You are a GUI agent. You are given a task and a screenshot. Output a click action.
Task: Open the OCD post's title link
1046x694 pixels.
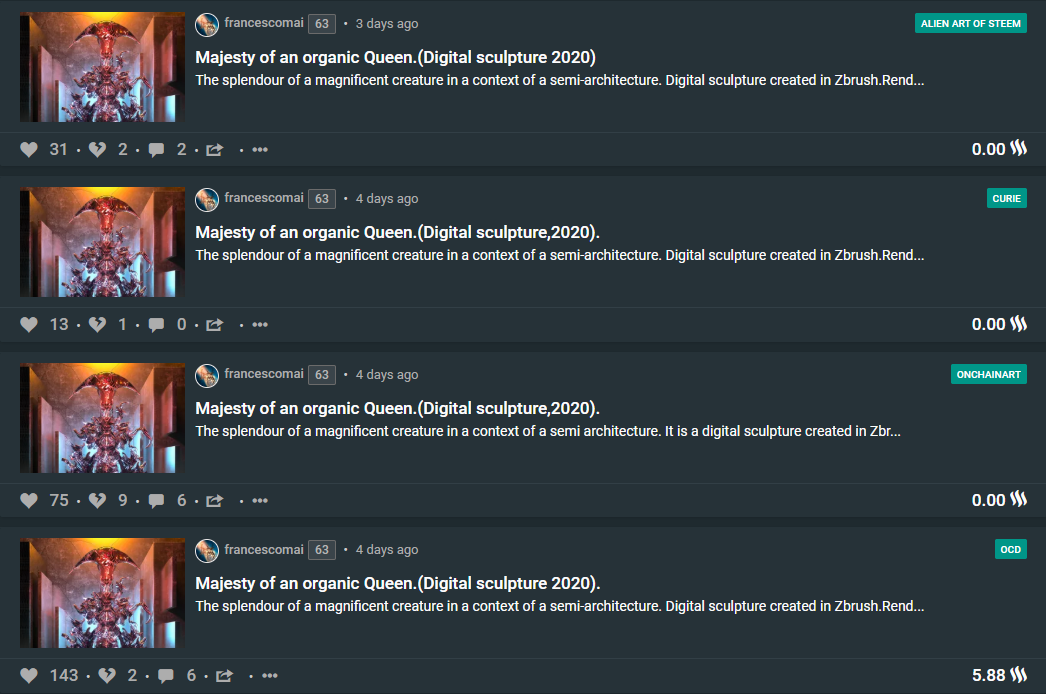(397, 583)
